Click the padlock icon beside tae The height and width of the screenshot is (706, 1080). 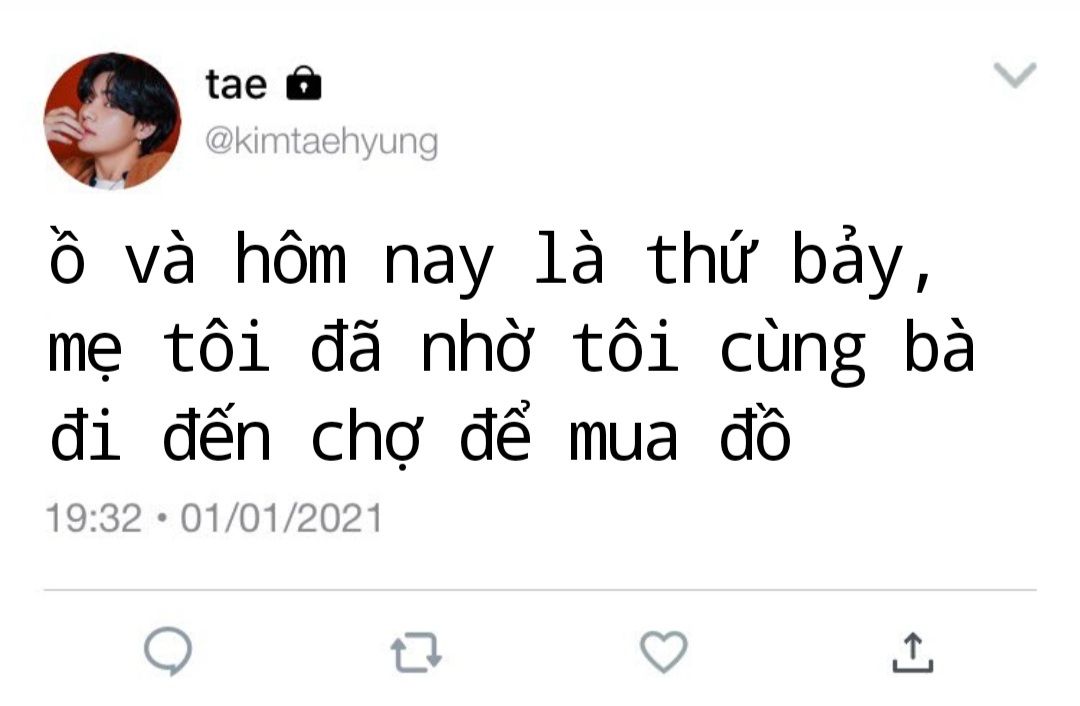[304, 83]
